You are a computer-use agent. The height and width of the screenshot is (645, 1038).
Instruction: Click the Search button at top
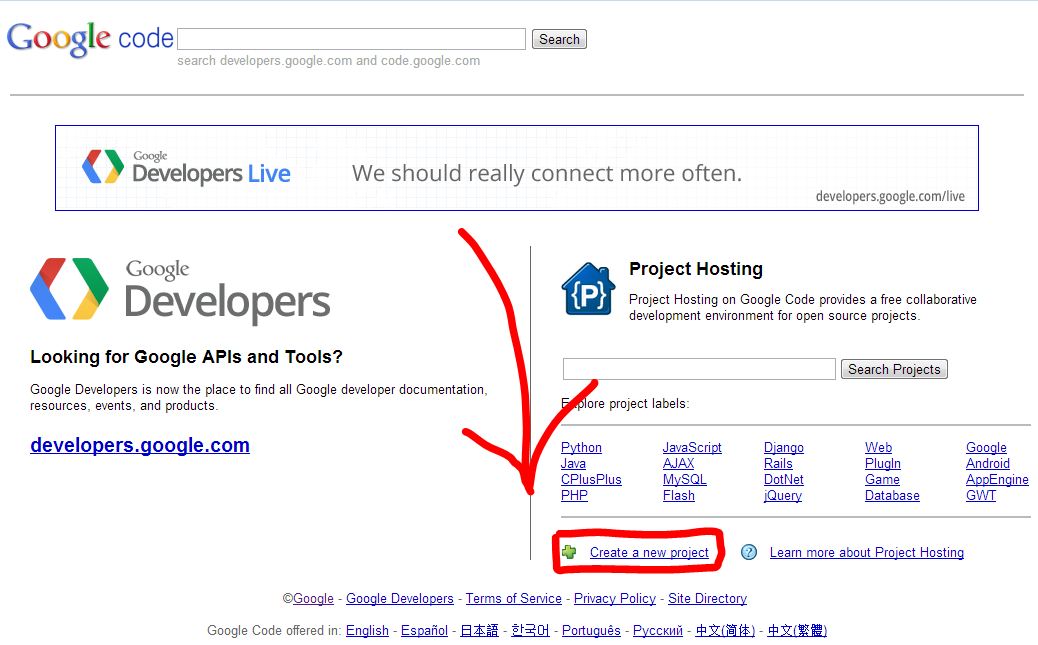coord(559,39)
